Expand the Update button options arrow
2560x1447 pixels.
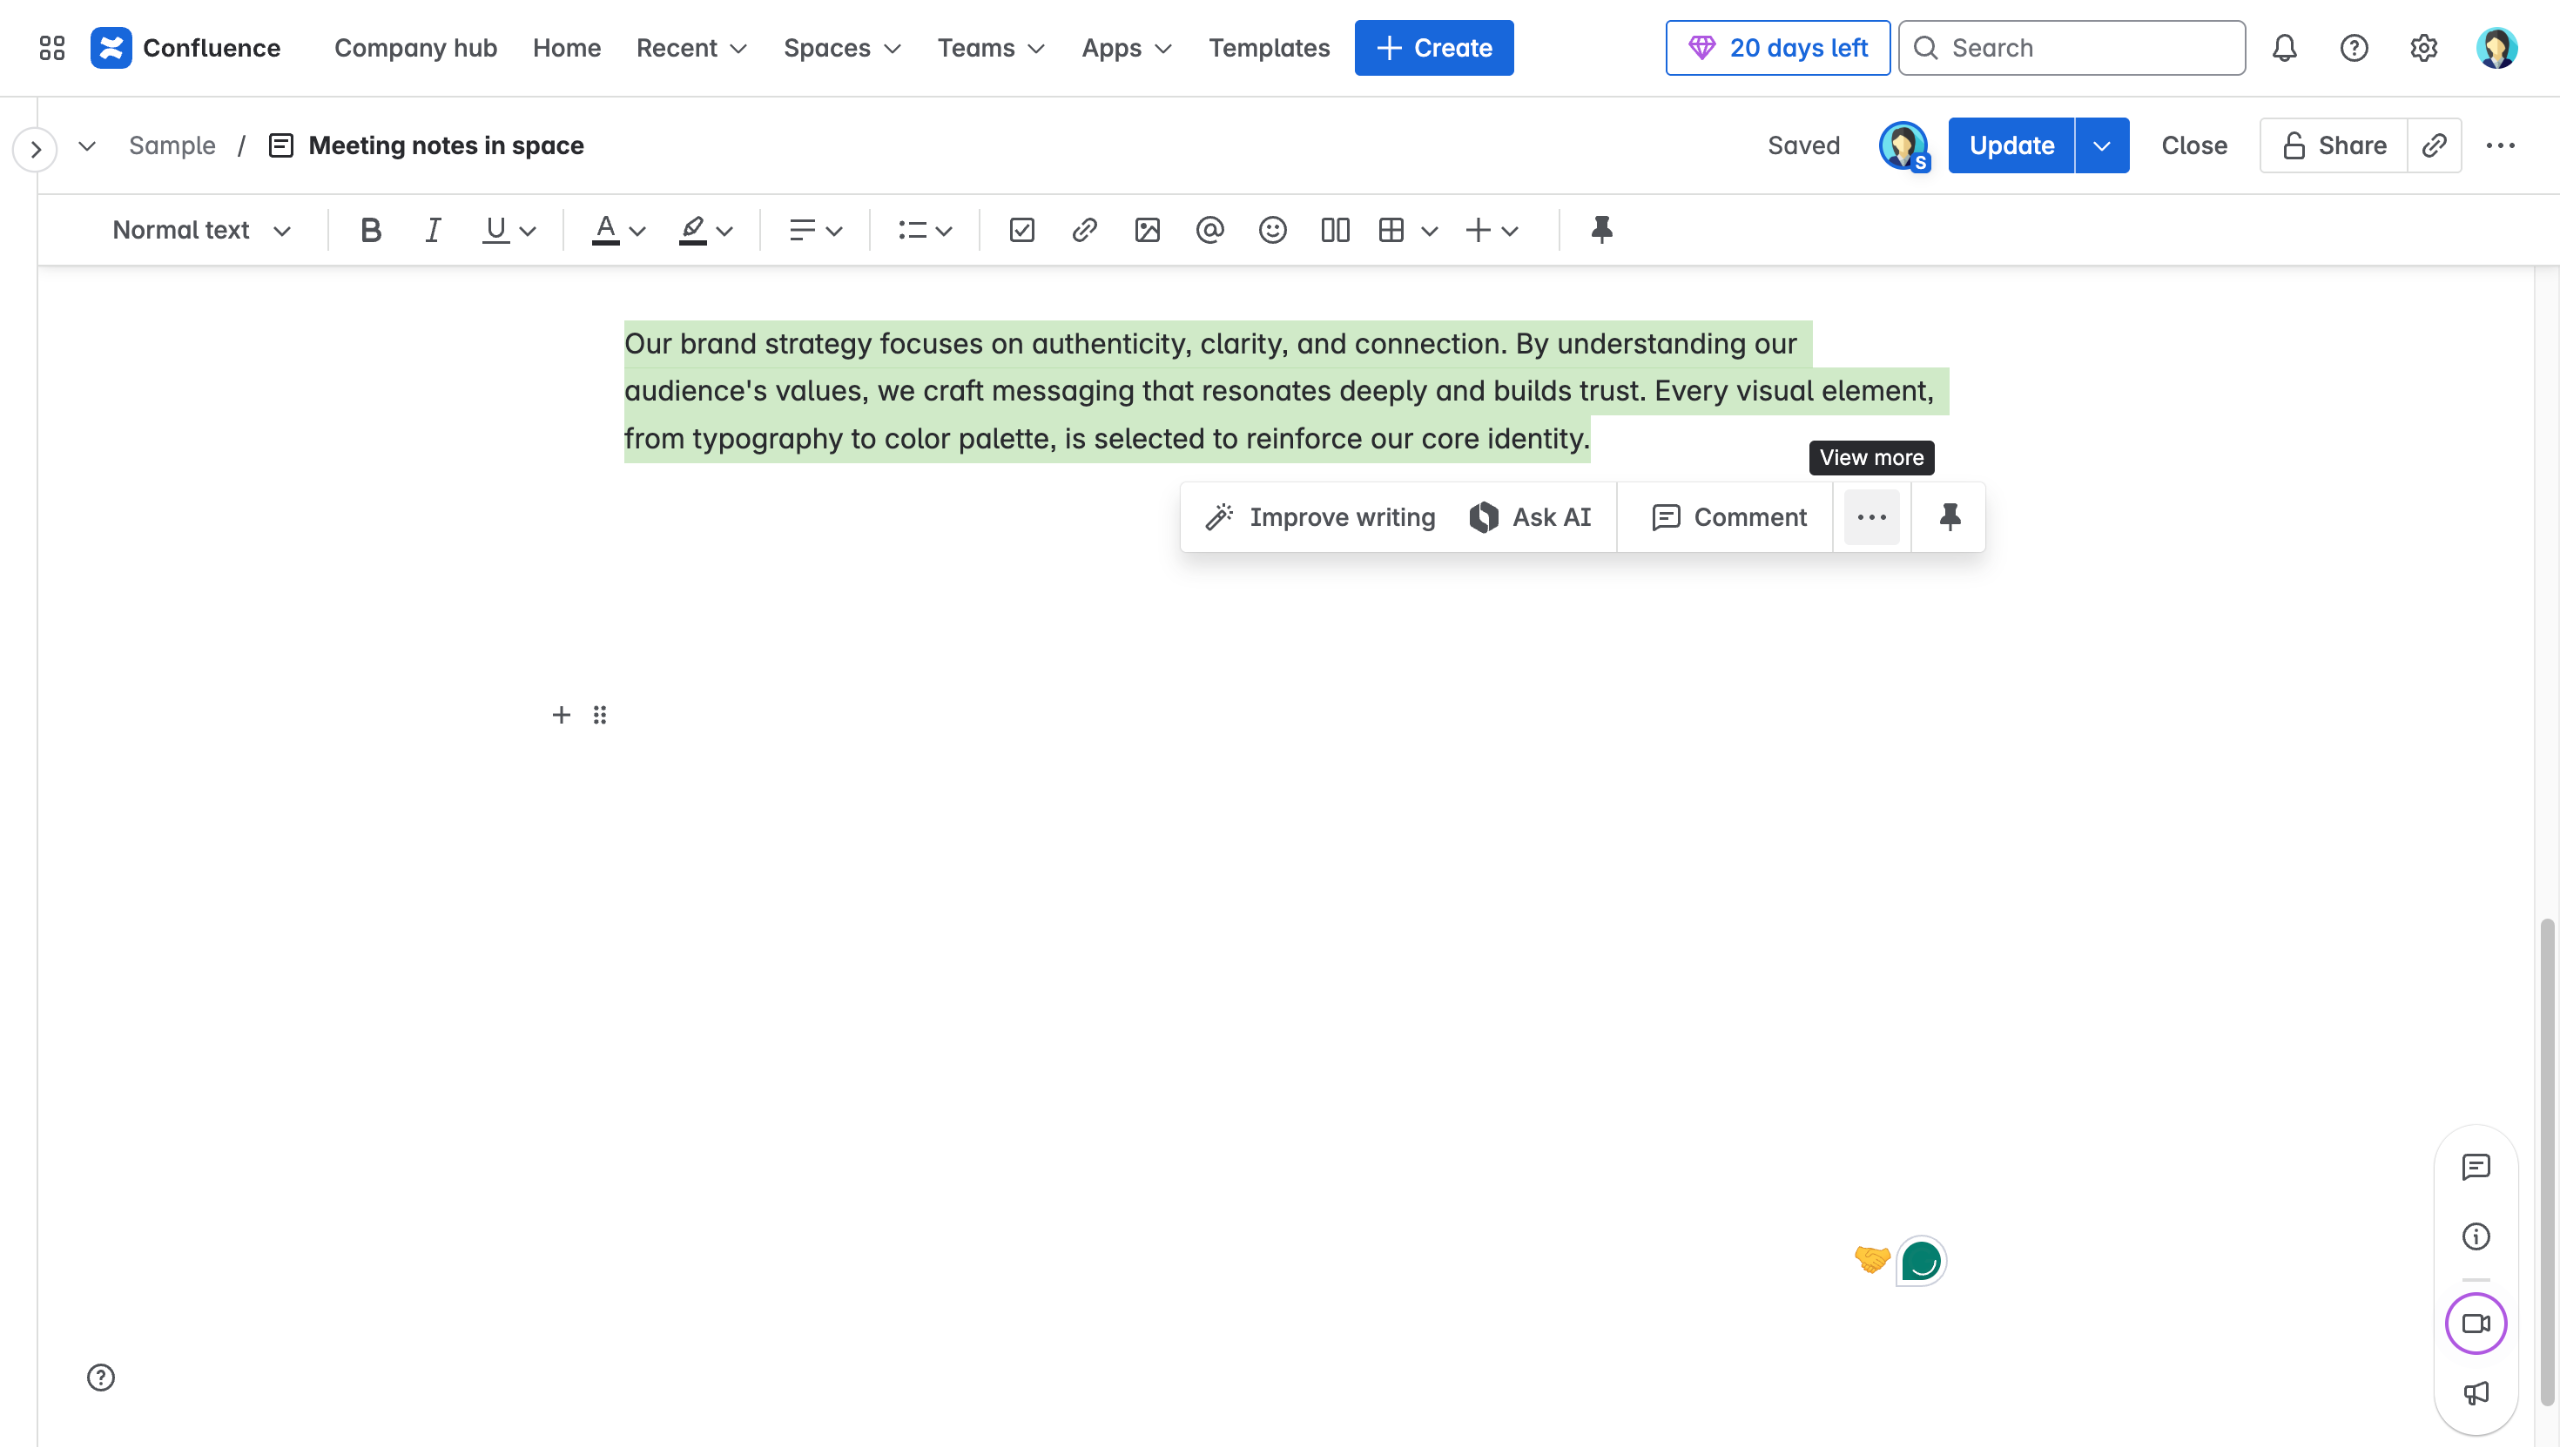(x=2102, y=146)
